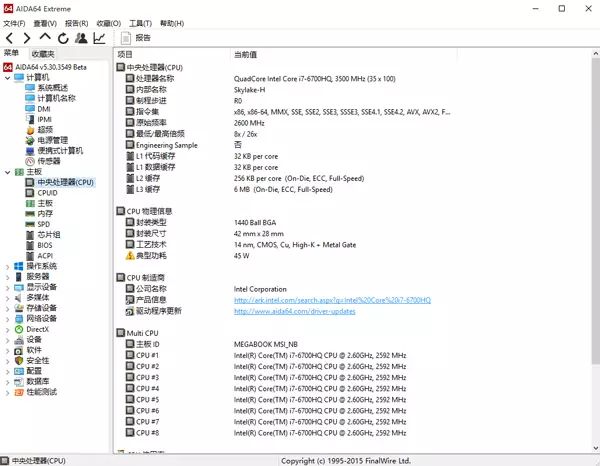Go up one level with the up arrow icon
The width and height of the screenshot is (600, 466).
click(45, 37)
